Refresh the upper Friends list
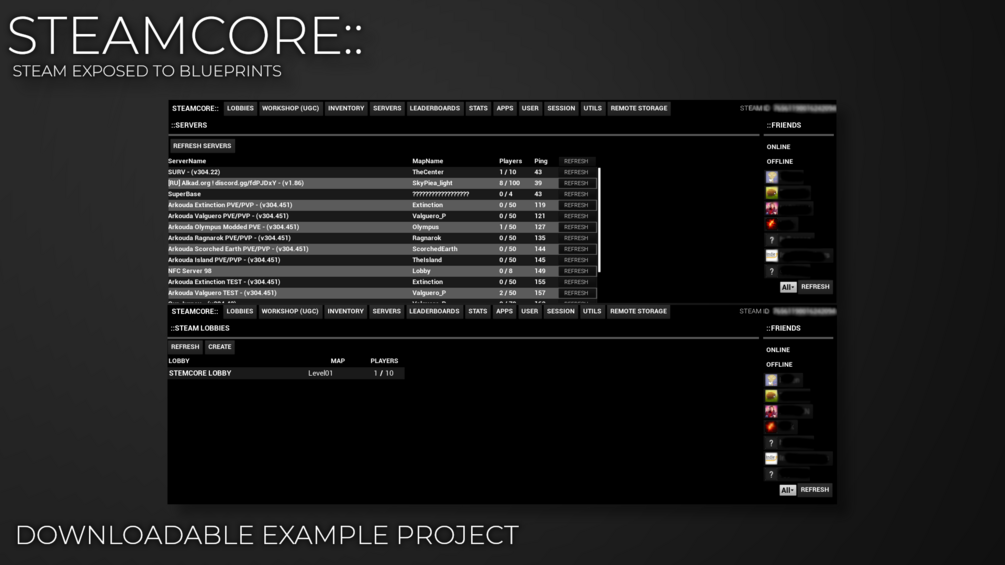The width and height of the screenshot is (1005, 565). tap(815, 287)
